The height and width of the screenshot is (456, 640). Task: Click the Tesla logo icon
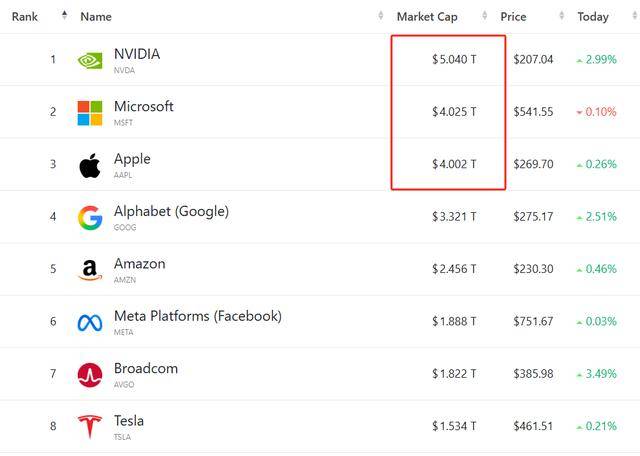90,427
